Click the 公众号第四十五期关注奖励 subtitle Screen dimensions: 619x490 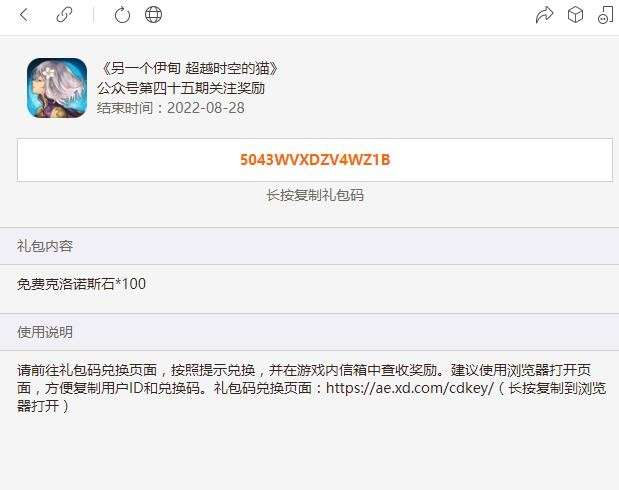181,88
